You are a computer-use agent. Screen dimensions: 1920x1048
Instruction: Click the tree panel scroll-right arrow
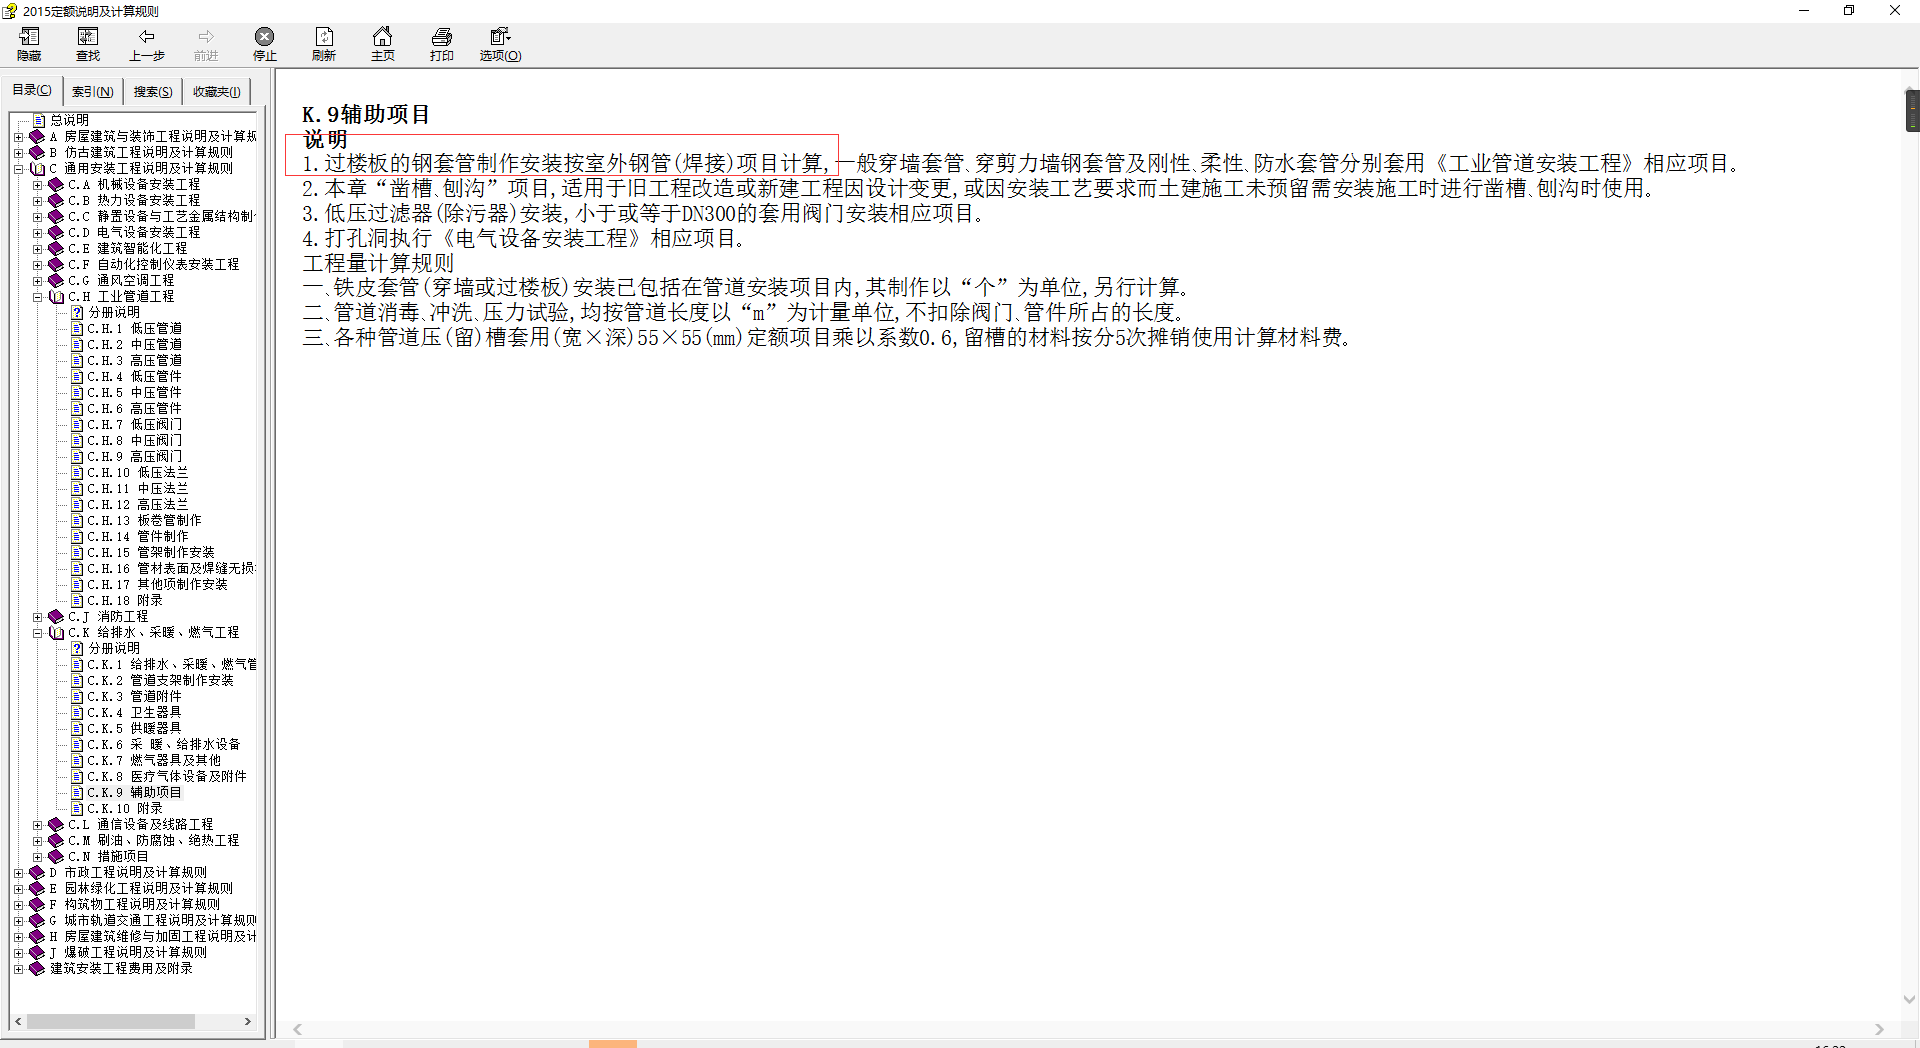(248, 1021)
